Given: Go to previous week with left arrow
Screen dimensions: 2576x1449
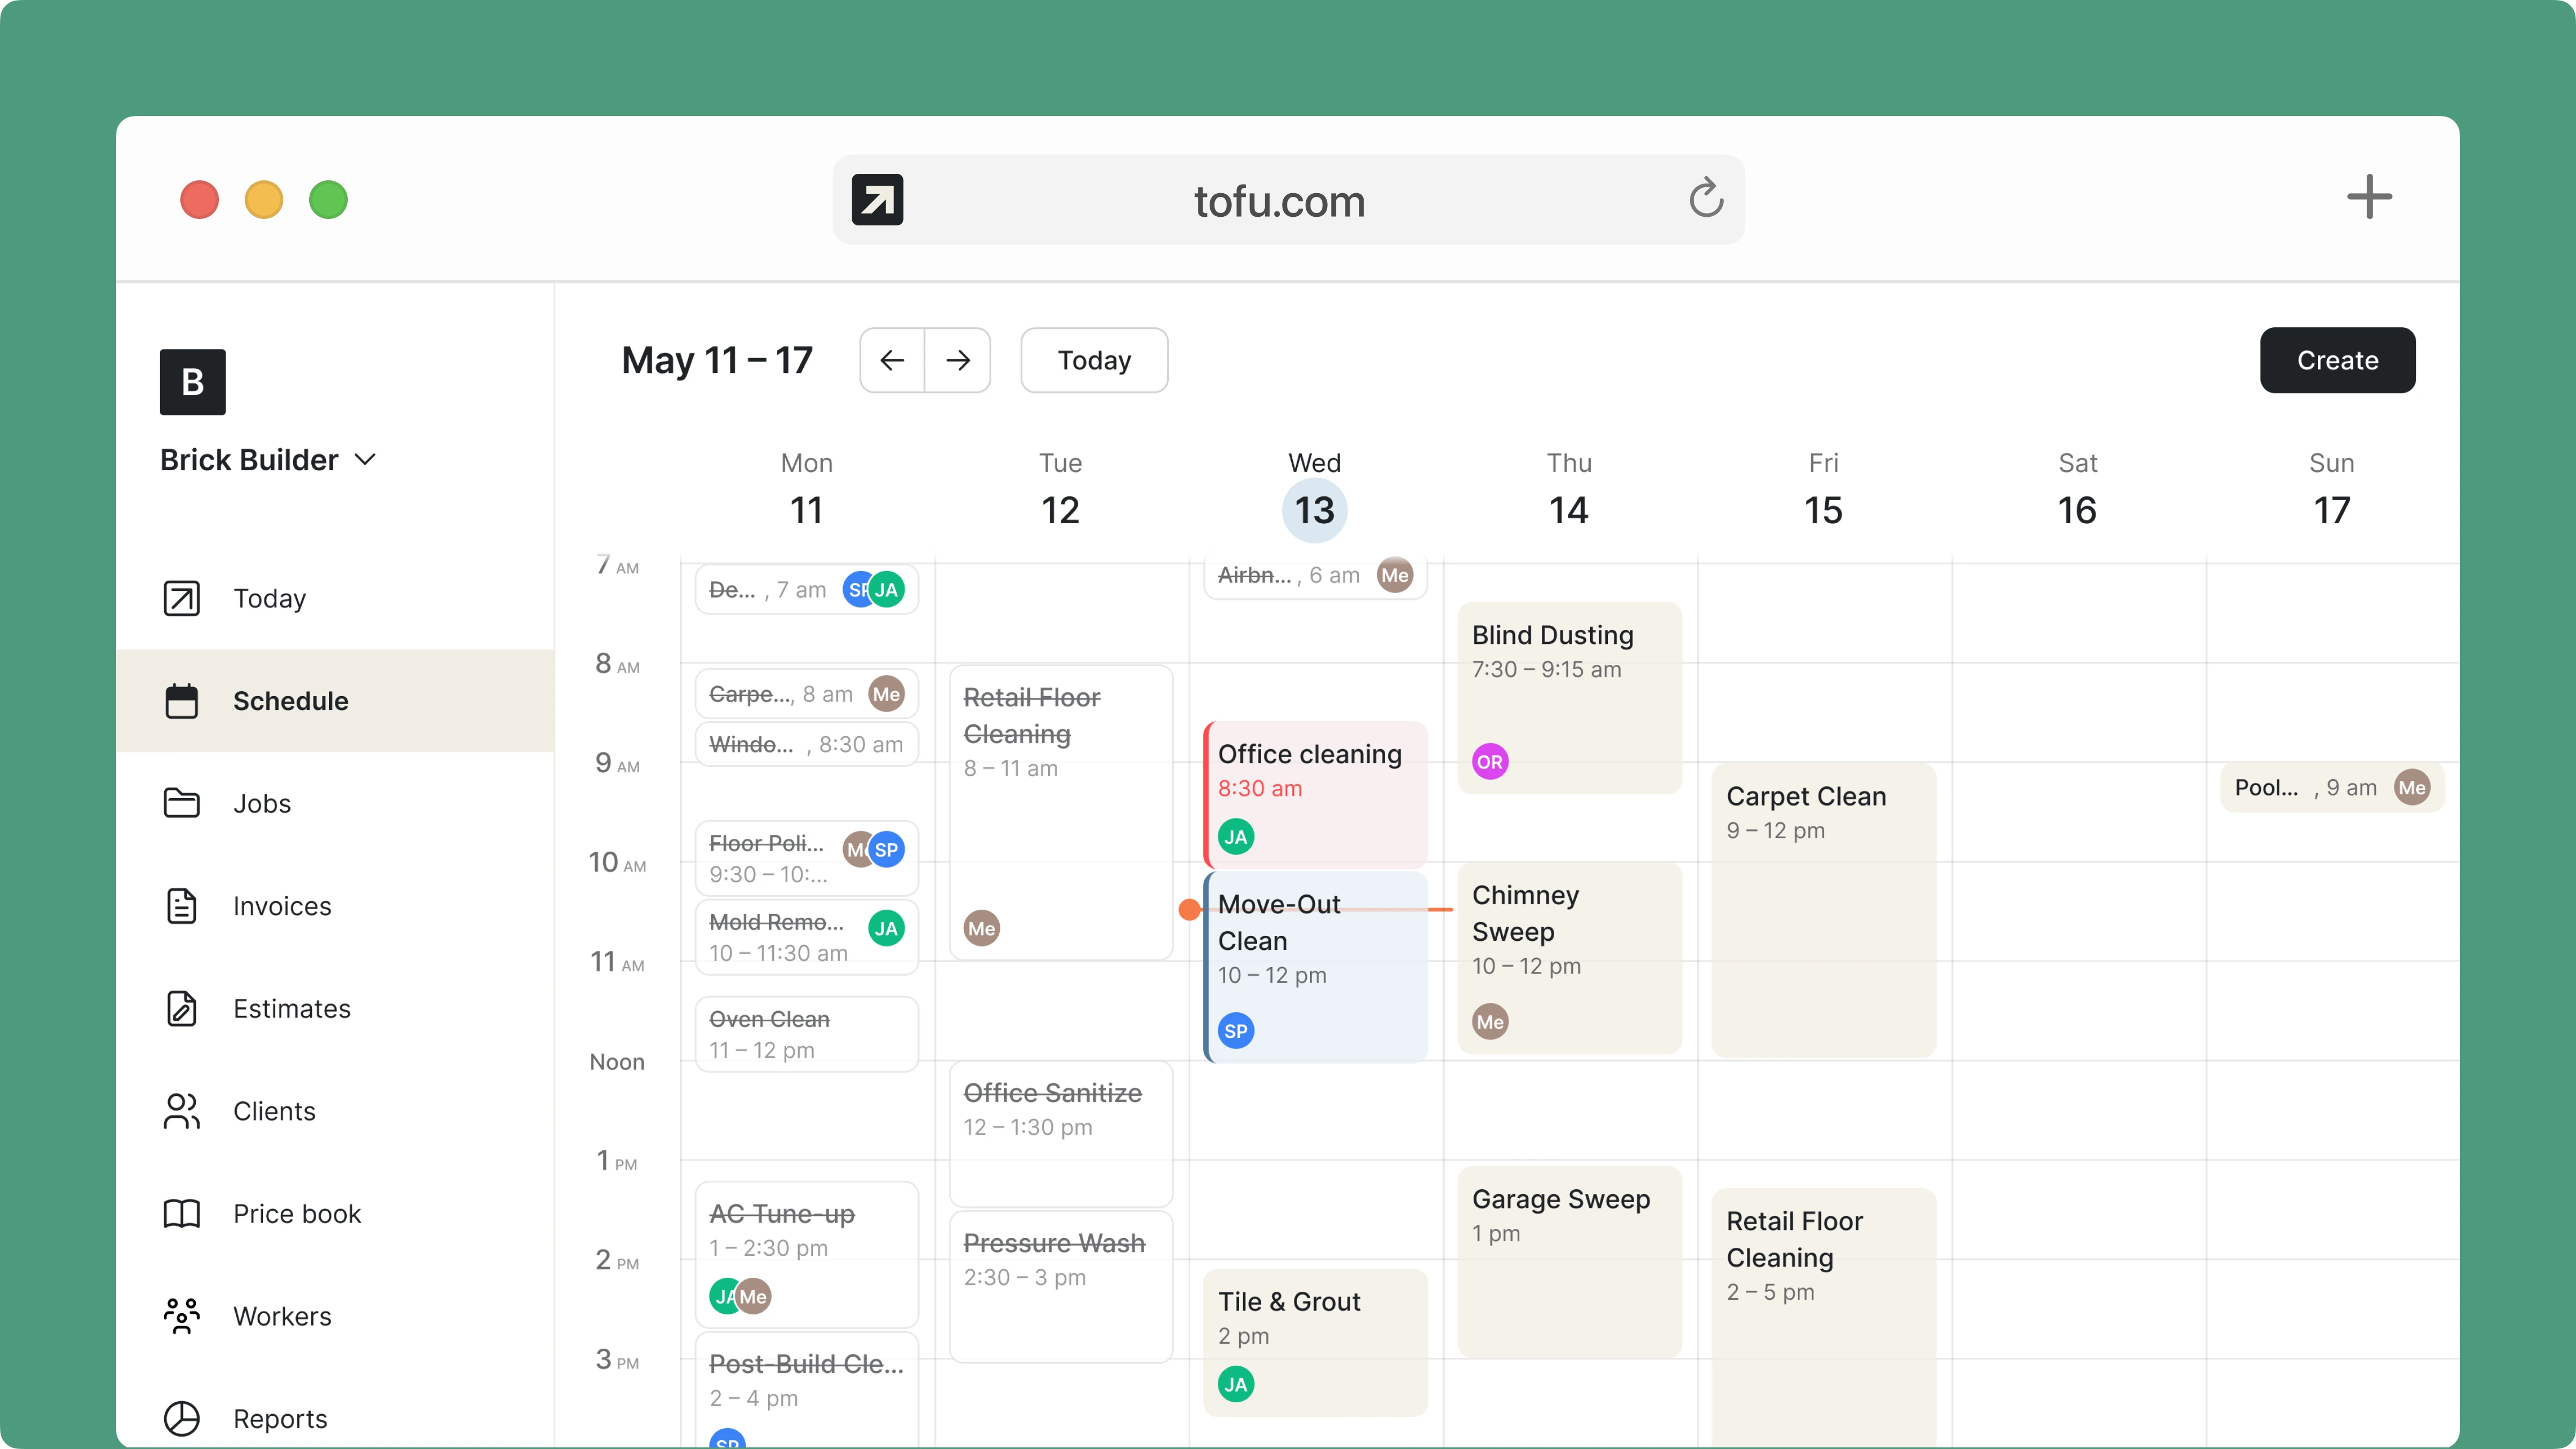Looking at the screenshot, I should [892, 360].
